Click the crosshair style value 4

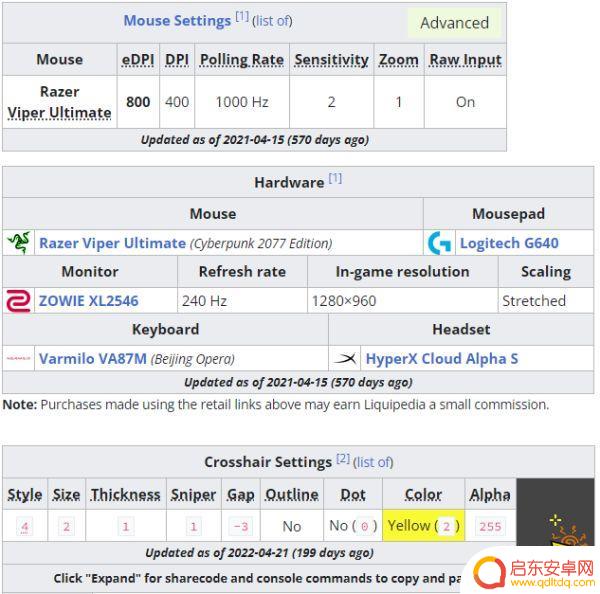(x=24, y=527)
